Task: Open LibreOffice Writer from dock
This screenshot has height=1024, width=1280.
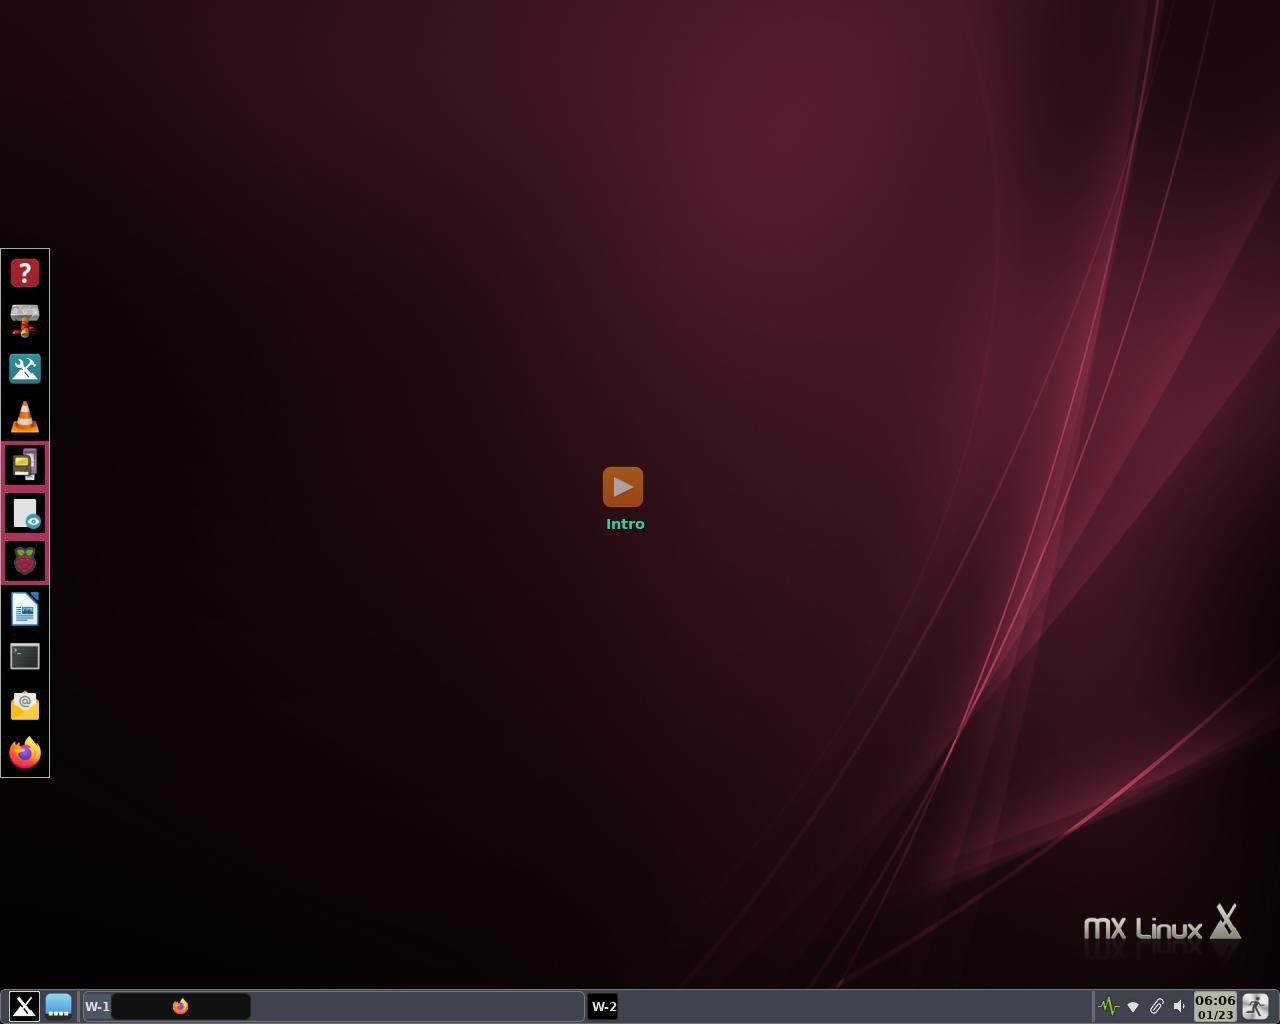Action: click(25, 609)
